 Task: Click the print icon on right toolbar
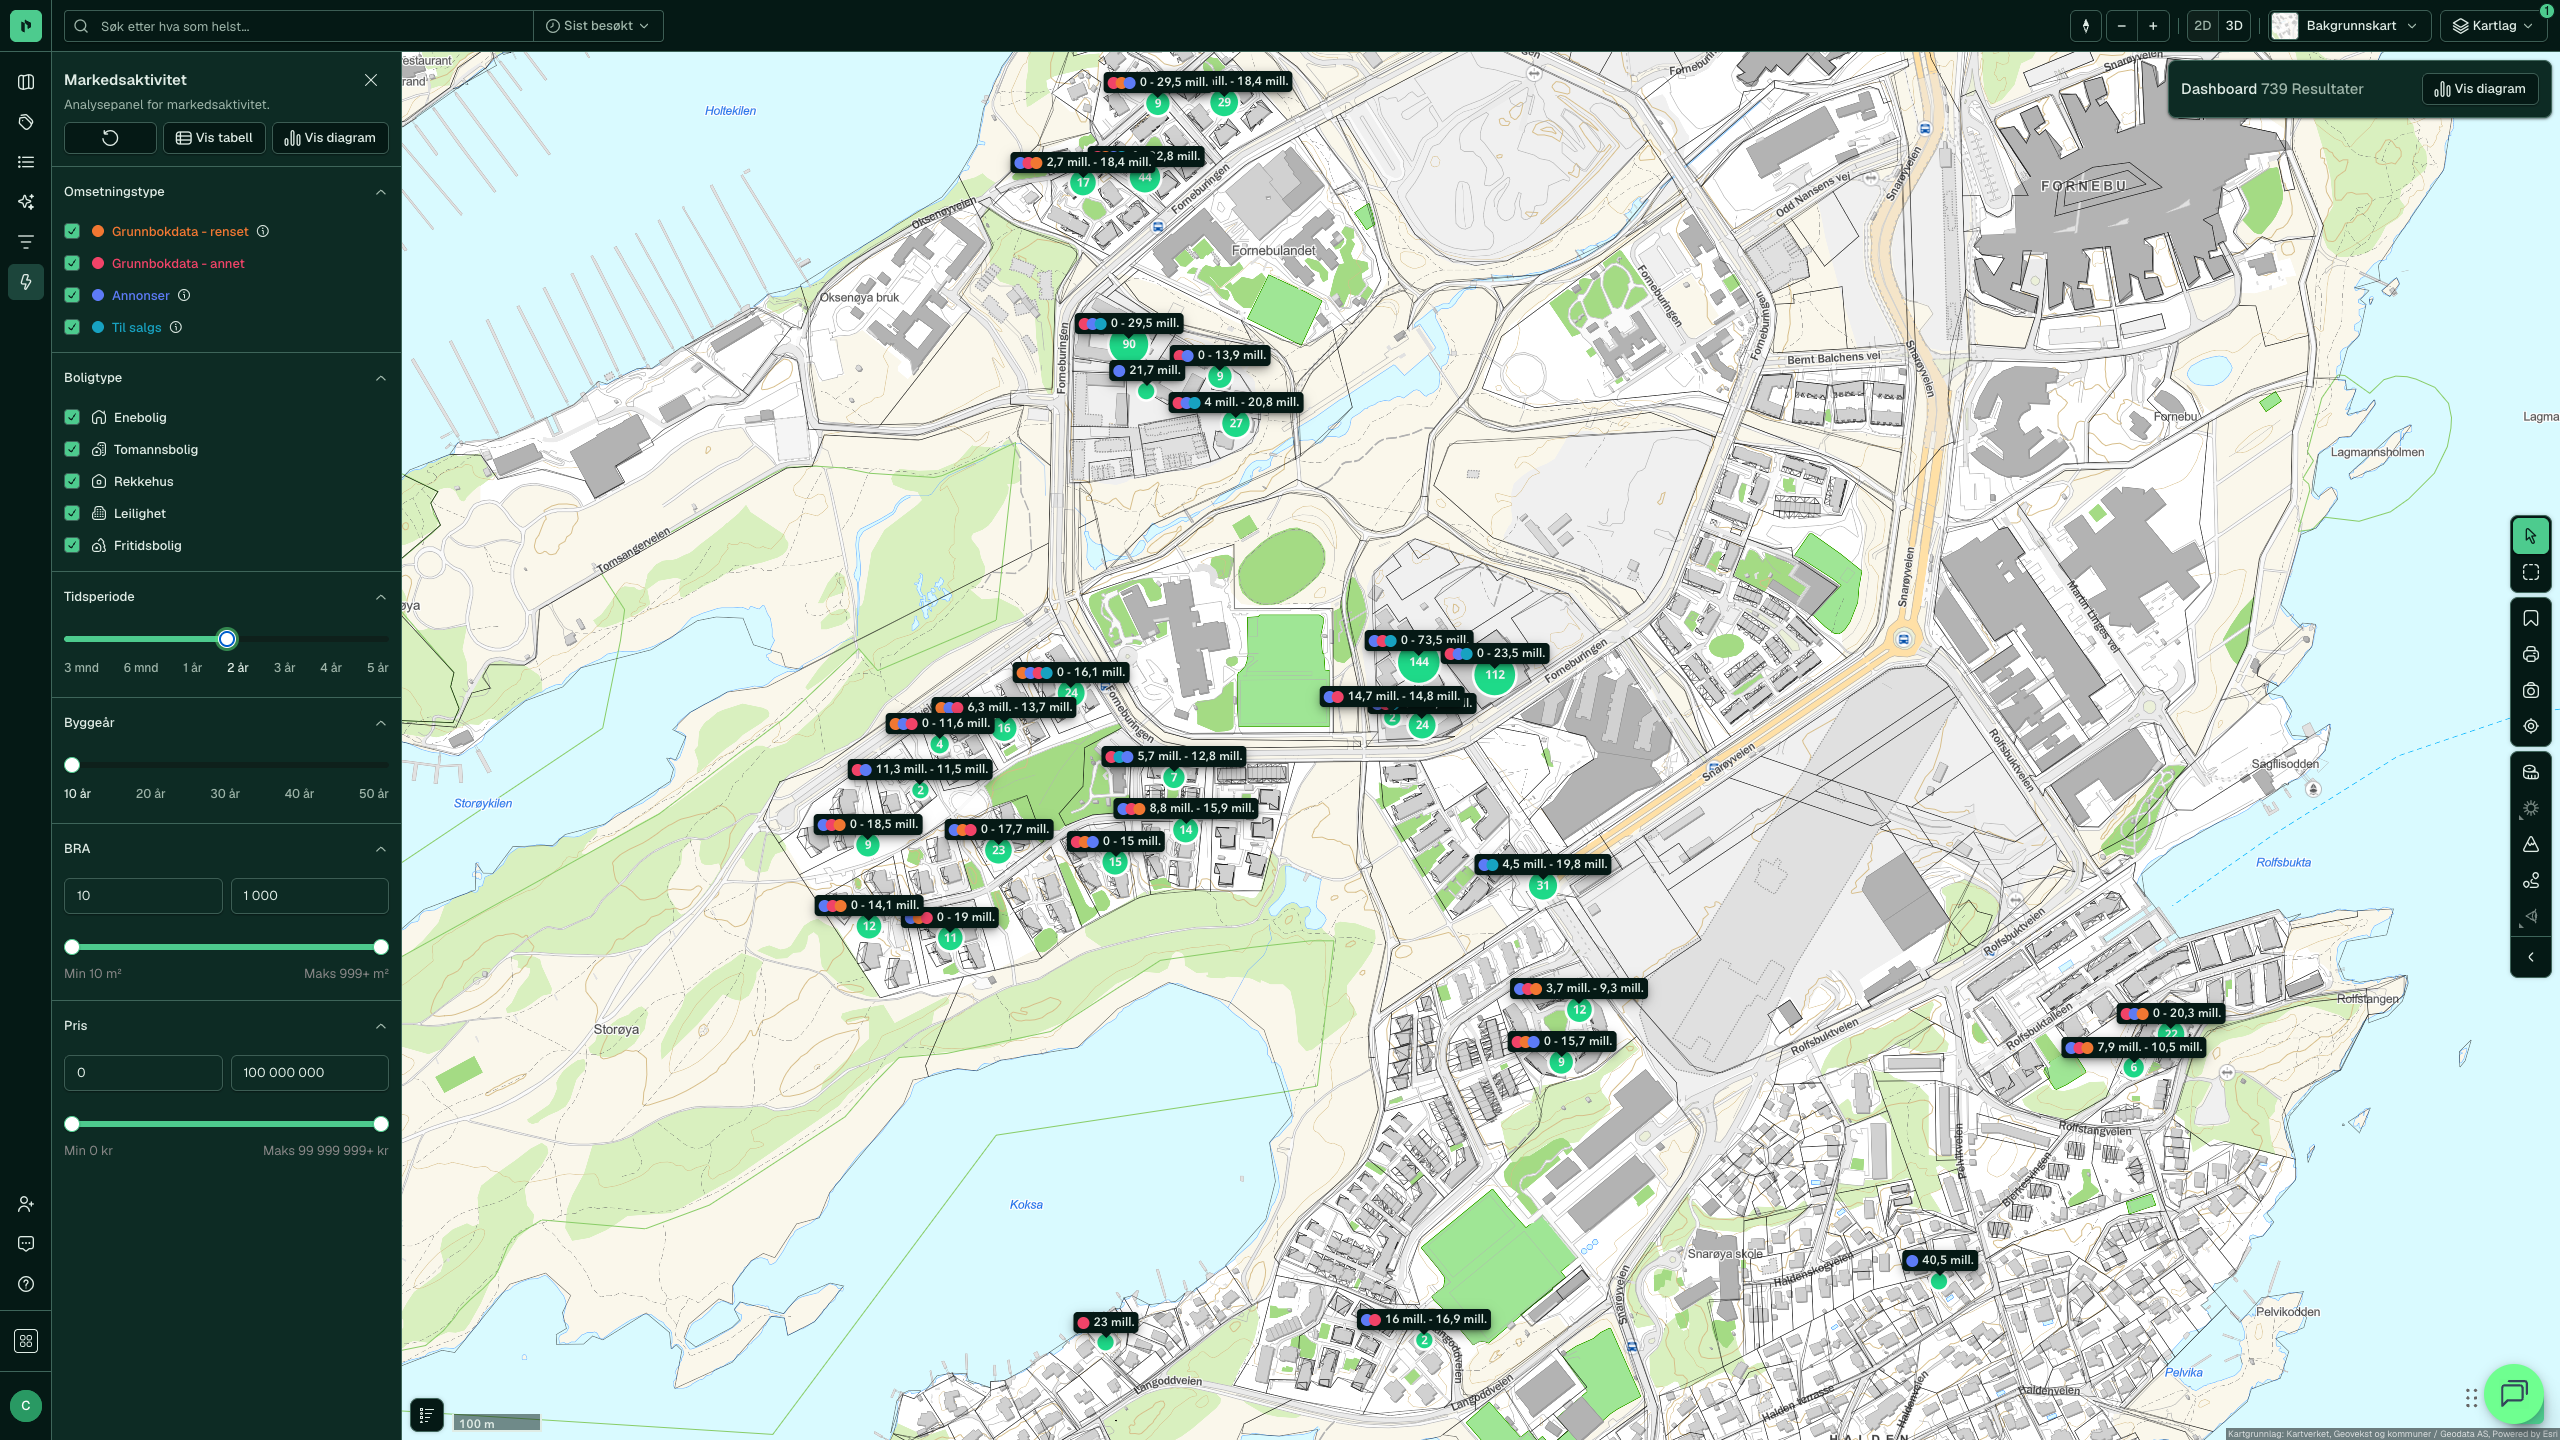(x=2531, y=655)
